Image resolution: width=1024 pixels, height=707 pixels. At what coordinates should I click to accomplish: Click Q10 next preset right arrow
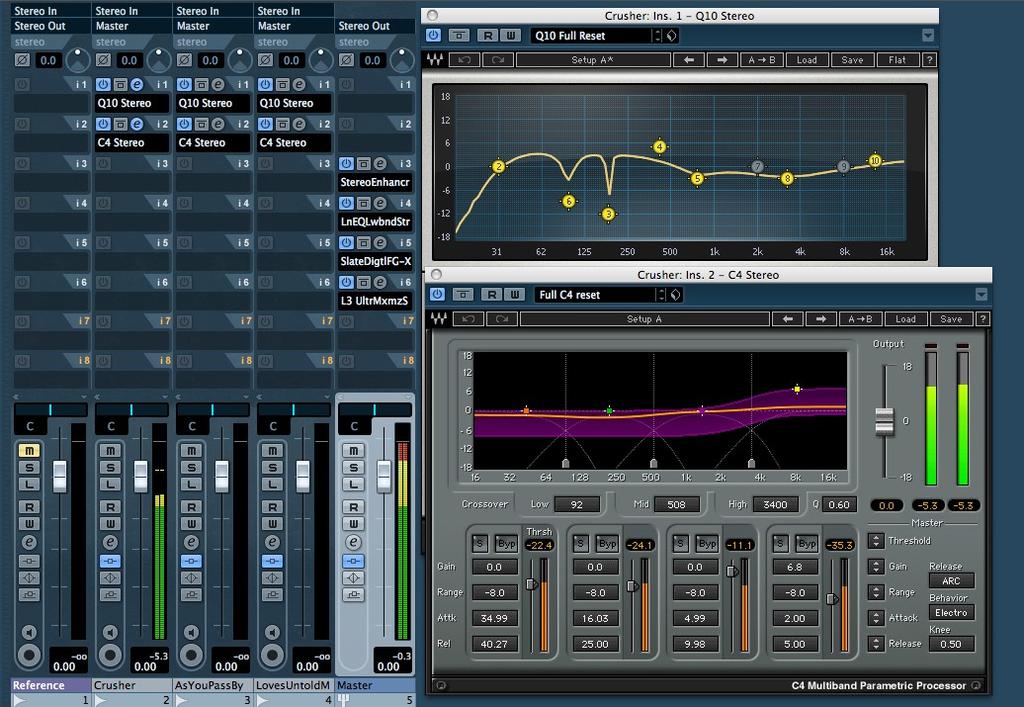click(722, 60)
